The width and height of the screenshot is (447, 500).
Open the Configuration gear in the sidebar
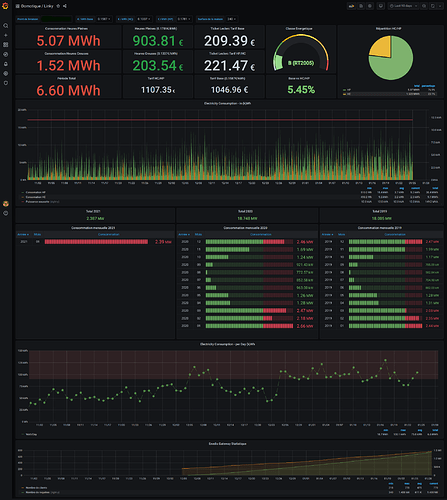[6, 73]
